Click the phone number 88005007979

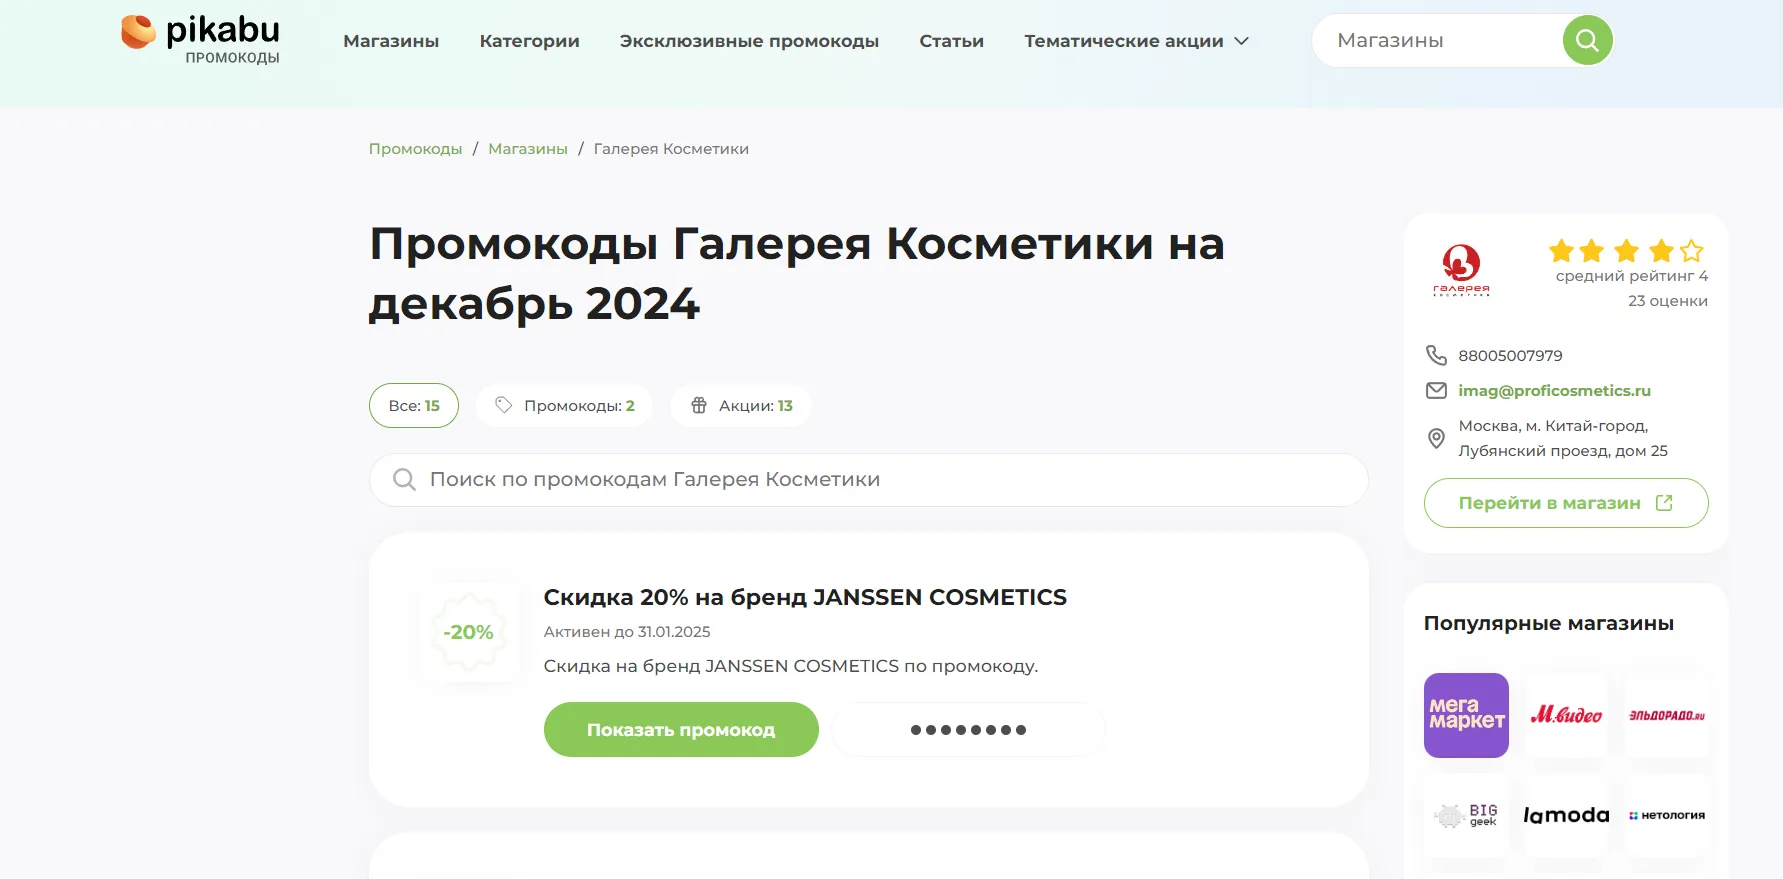click(x=1510, y=355)
